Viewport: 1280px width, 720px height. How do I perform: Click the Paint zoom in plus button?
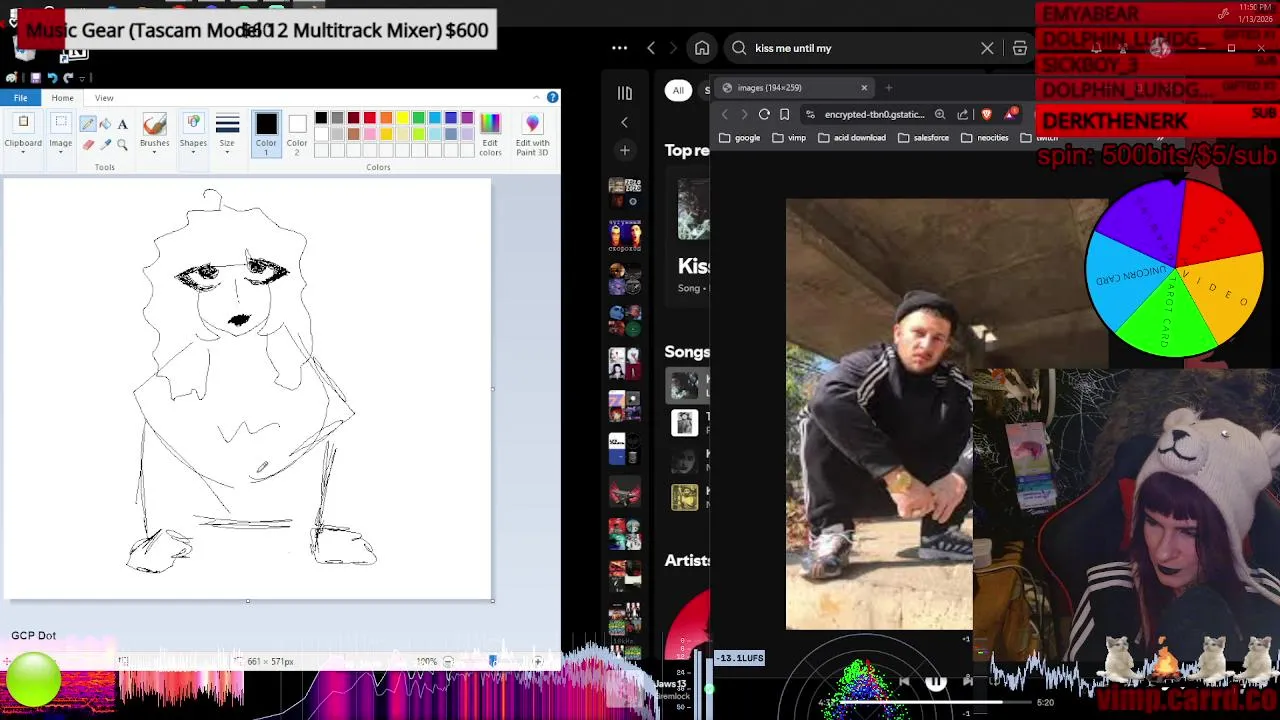point(538,661)
